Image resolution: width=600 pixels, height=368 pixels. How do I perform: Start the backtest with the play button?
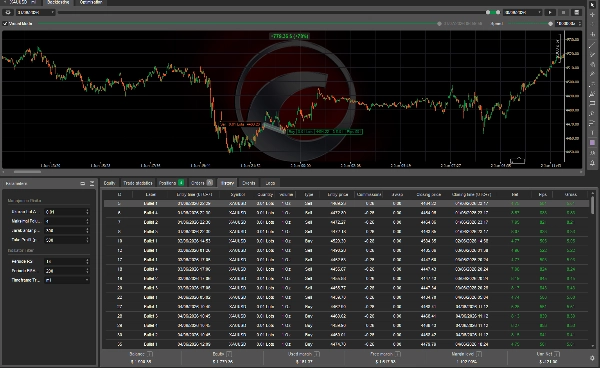(550, 13)
